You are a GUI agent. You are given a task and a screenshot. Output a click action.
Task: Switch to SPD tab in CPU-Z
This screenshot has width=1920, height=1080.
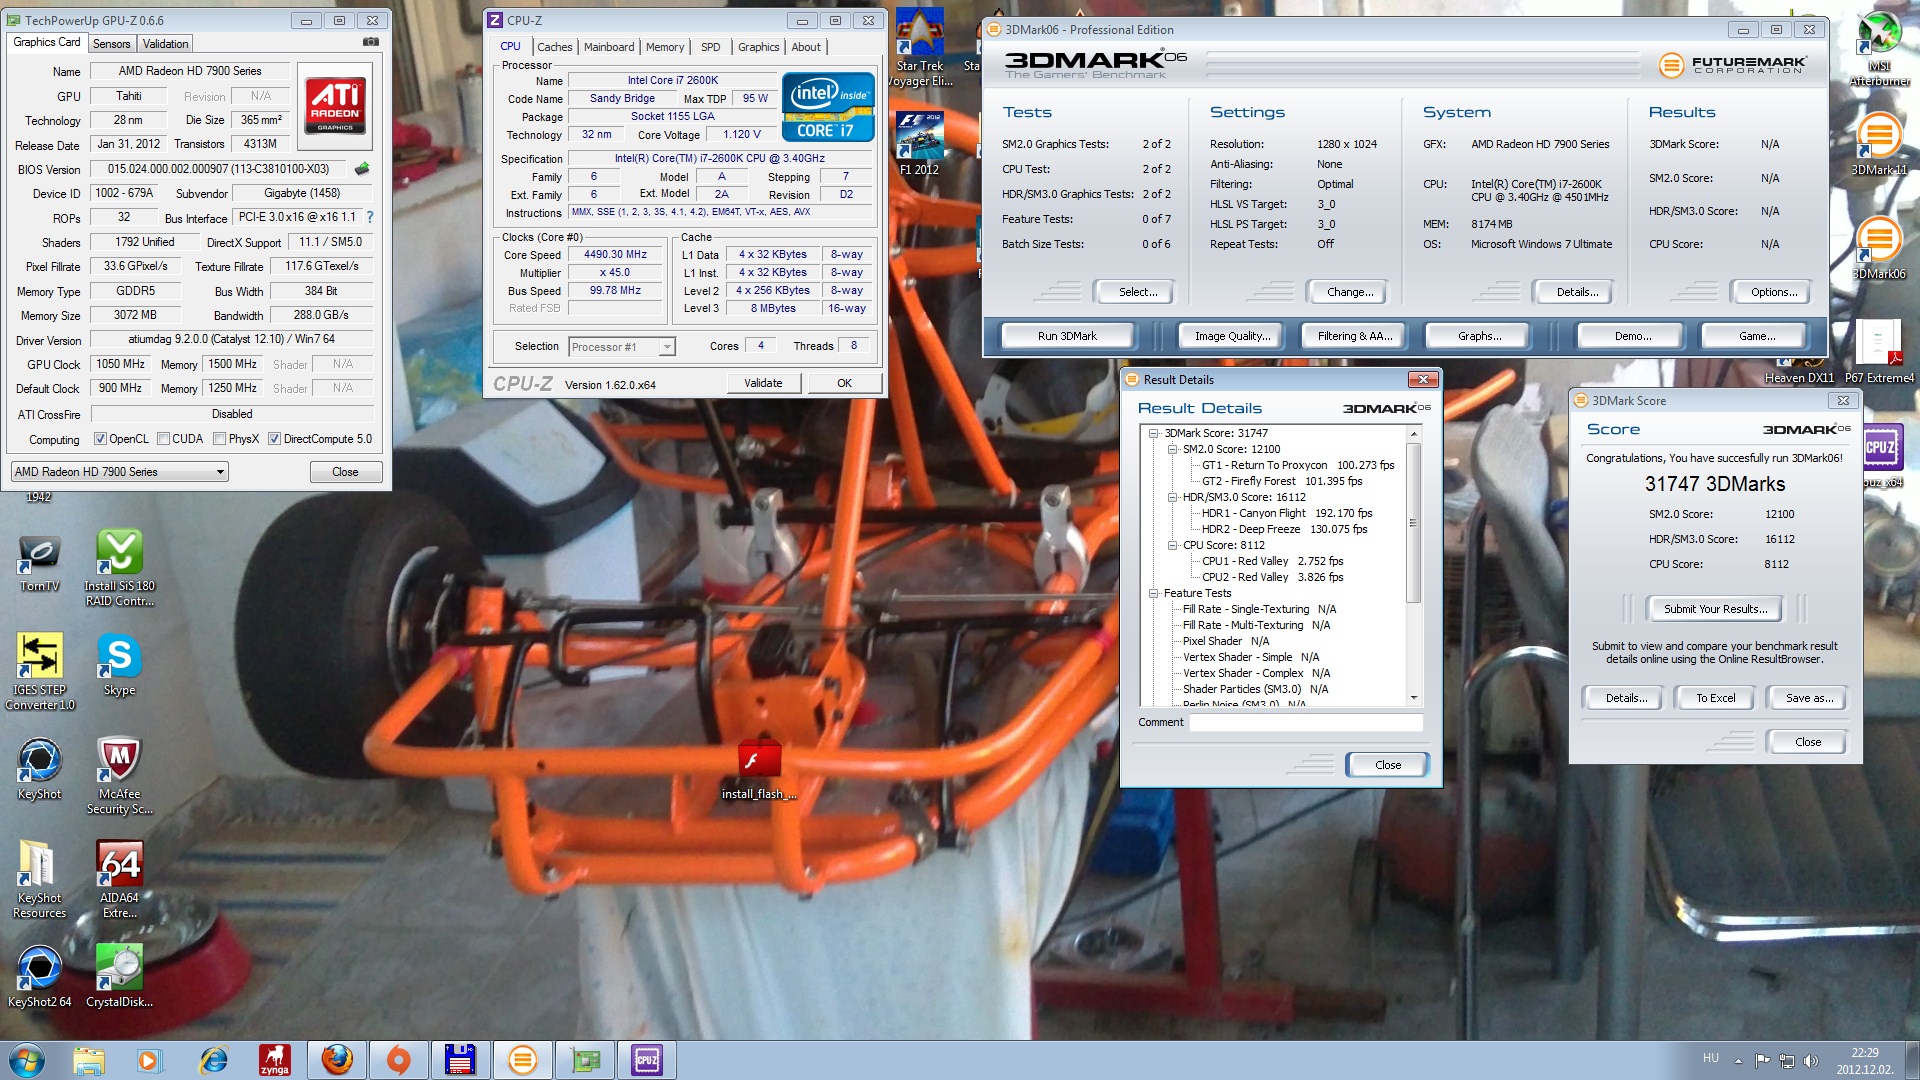pyautogui.click(x=710, y=47)
